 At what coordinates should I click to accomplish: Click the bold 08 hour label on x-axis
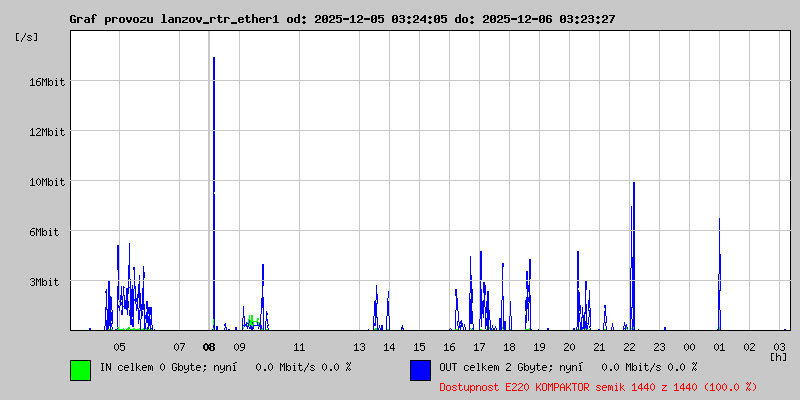pos(209,347)
